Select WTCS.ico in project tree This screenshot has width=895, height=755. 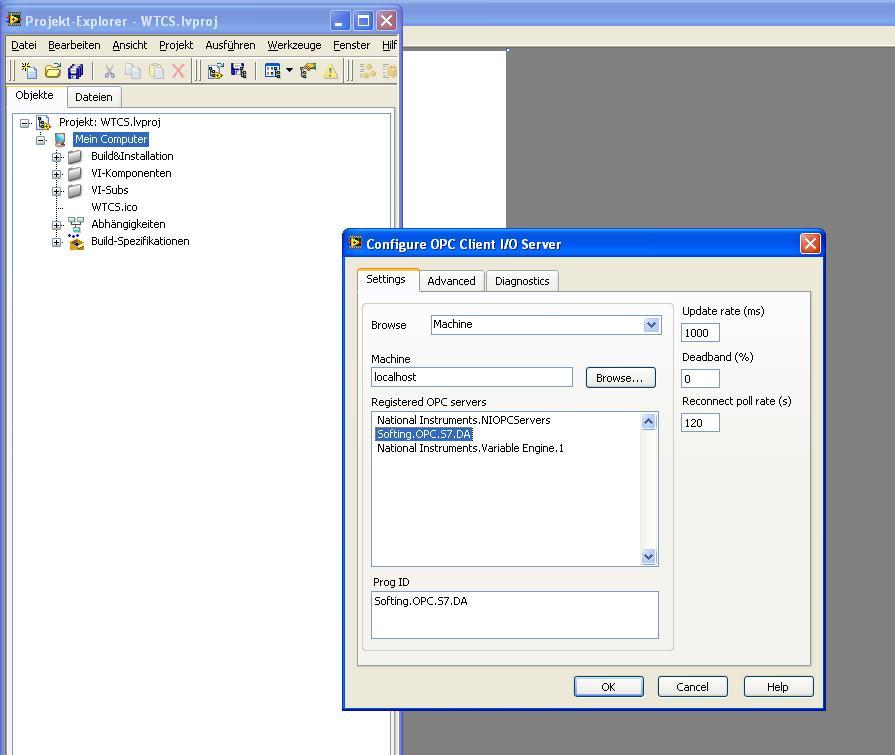114,207
